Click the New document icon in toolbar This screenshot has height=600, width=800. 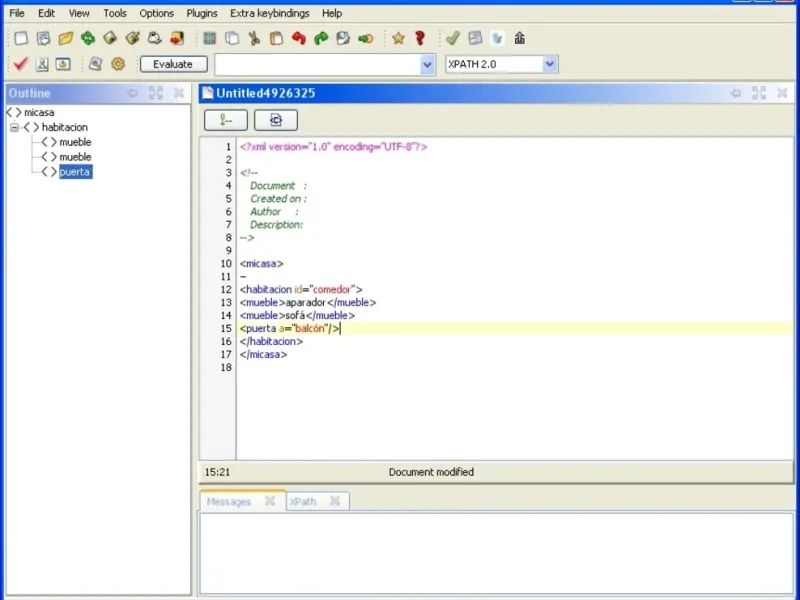click(x=21, y=38)
